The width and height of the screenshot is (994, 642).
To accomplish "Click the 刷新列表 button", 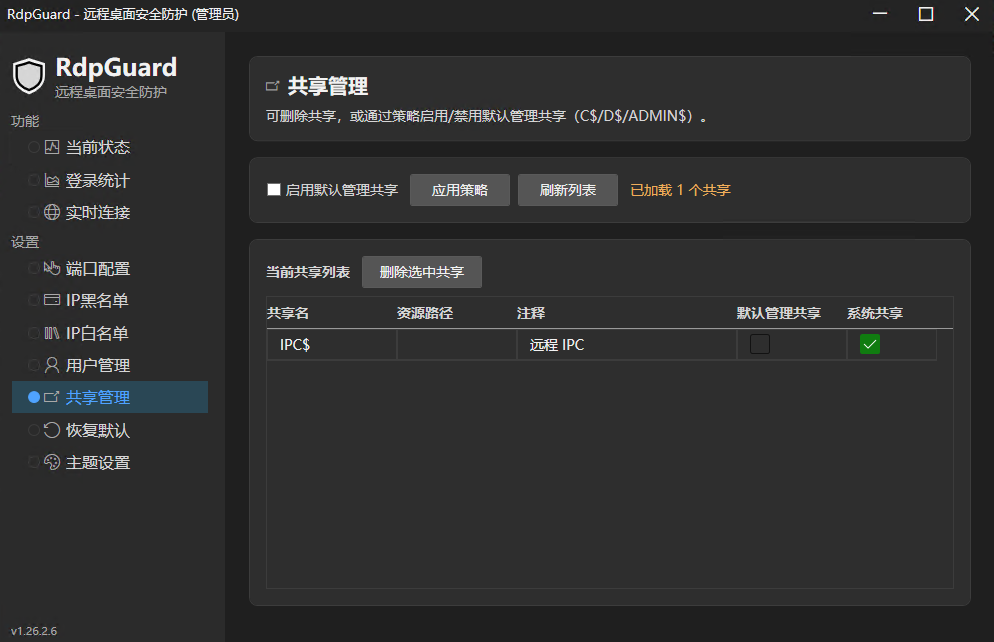I will tap(567, 190).
